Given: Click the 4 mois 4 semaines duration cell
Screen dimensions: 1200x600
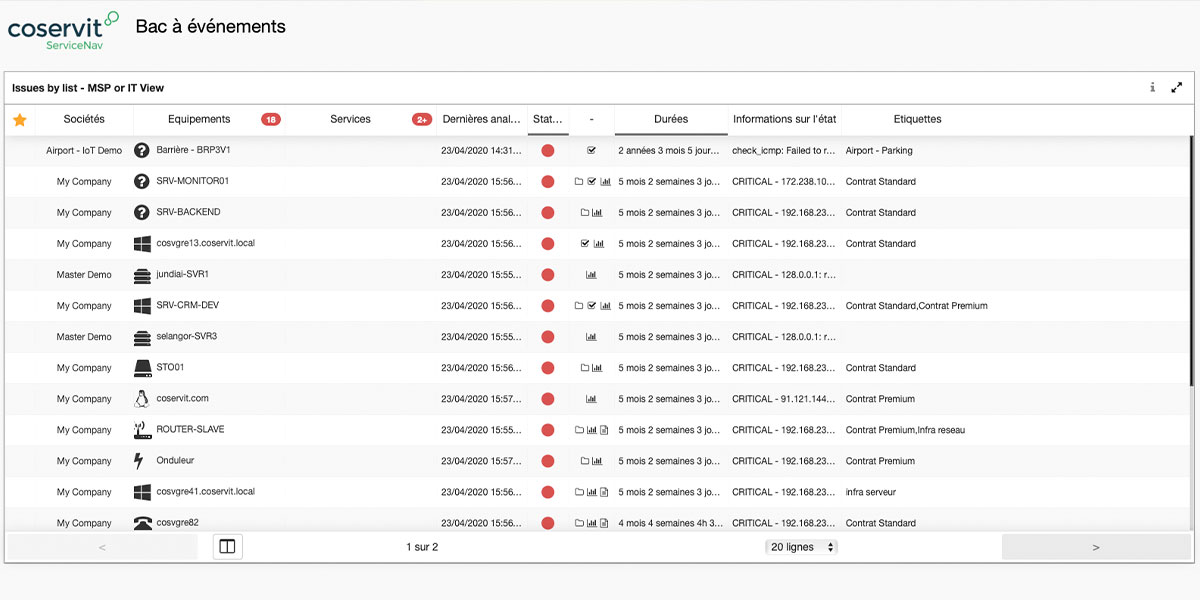Looking at the screenshot, I should point(669,523).
